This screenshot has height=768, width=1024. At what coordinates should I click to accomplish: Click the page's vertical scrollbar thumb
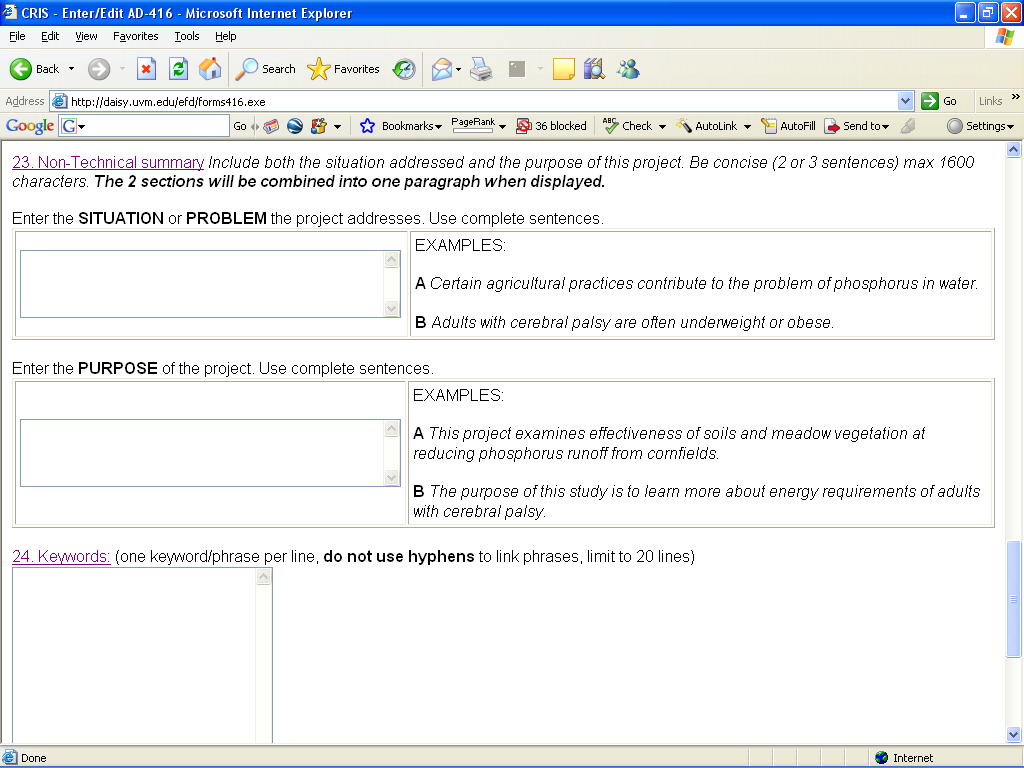1014,598
